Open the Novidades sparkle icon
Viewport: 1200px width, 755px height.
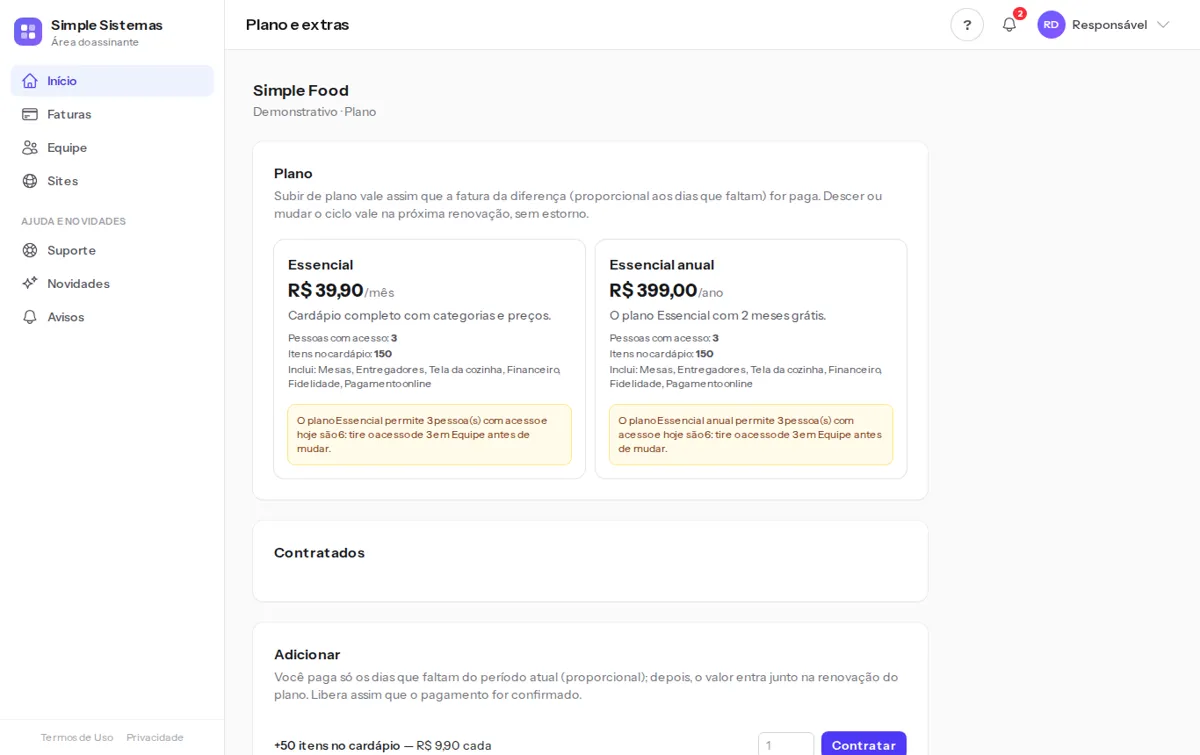point(30,283)
